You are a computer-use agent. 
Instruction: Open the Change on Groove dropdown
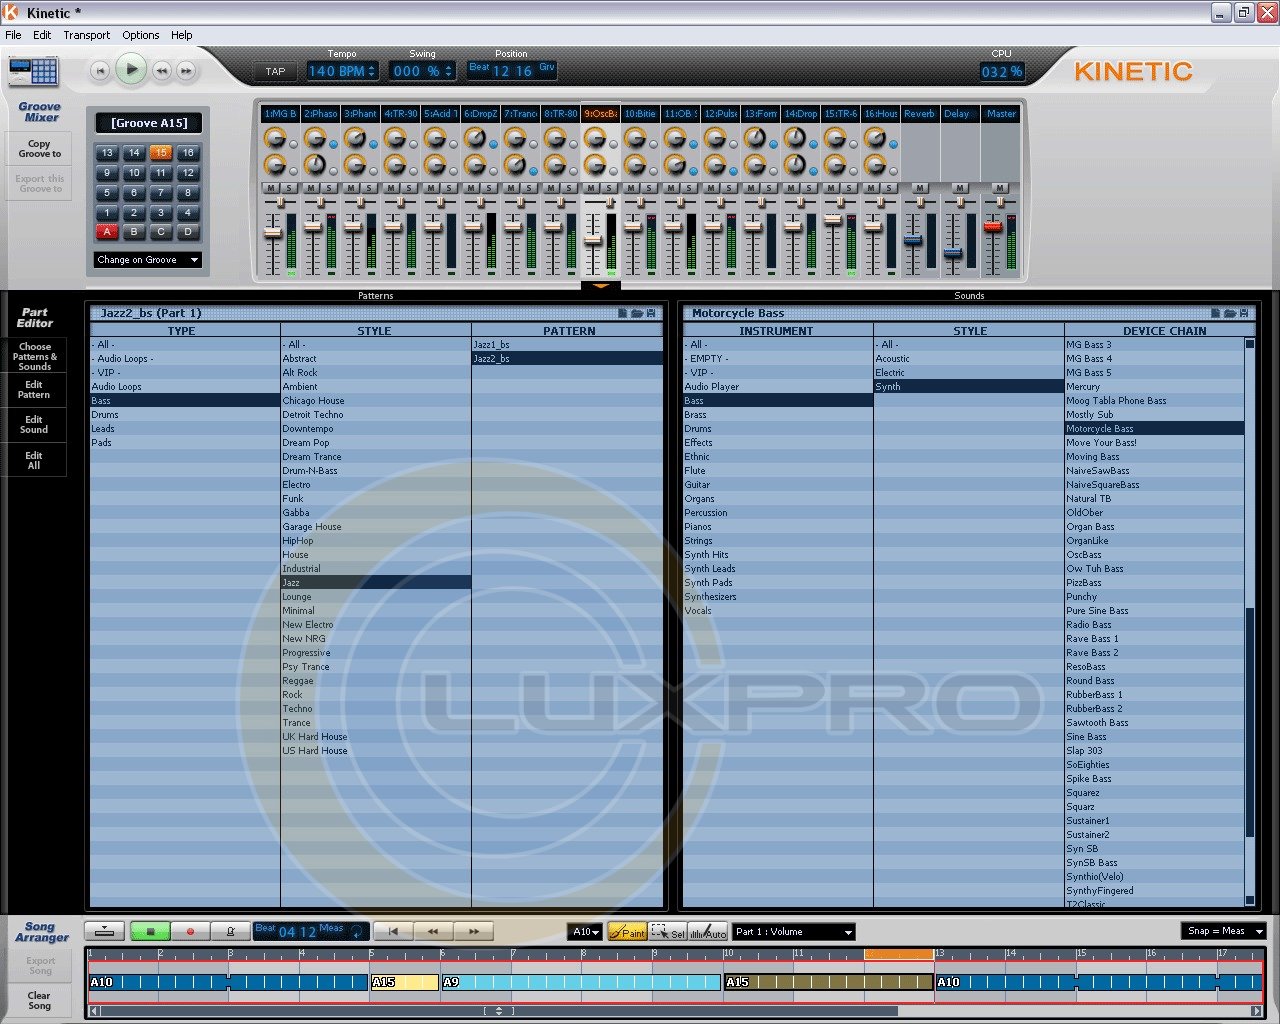147,260
